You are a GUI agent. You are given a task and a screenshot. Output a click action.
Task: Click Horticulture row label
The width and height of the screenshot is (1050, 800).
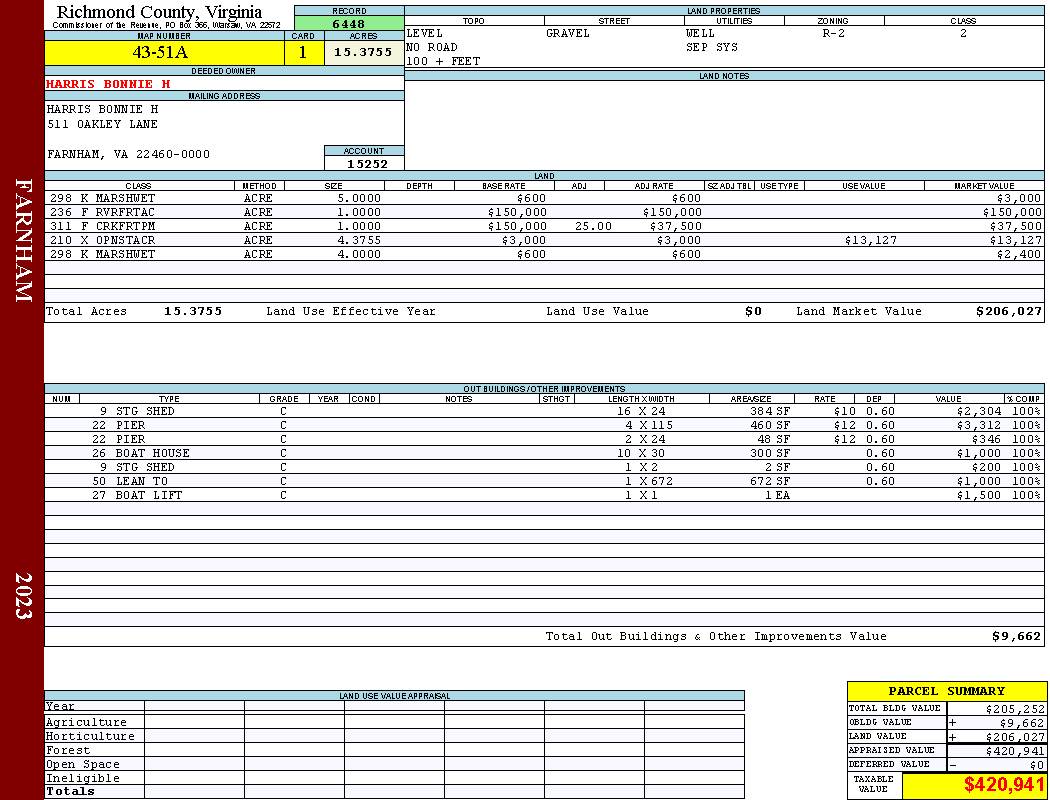[90, 736]
